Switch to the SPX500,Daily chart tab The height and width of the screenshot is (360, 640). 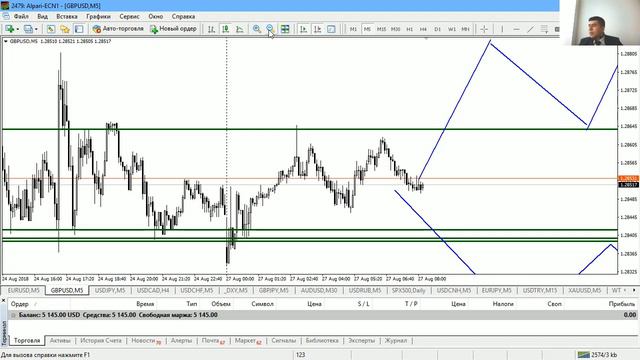[x=409, y=290]
